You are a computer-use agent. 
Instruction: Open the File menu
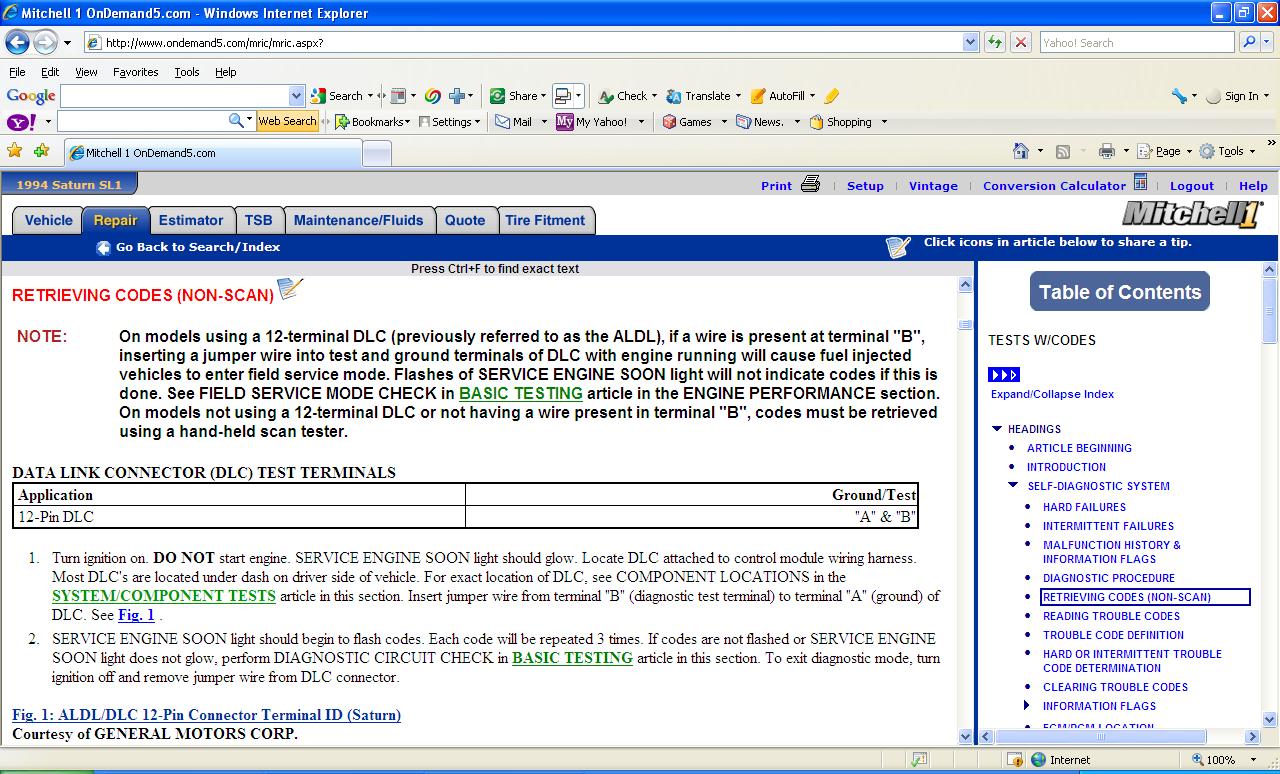(17, 72)
